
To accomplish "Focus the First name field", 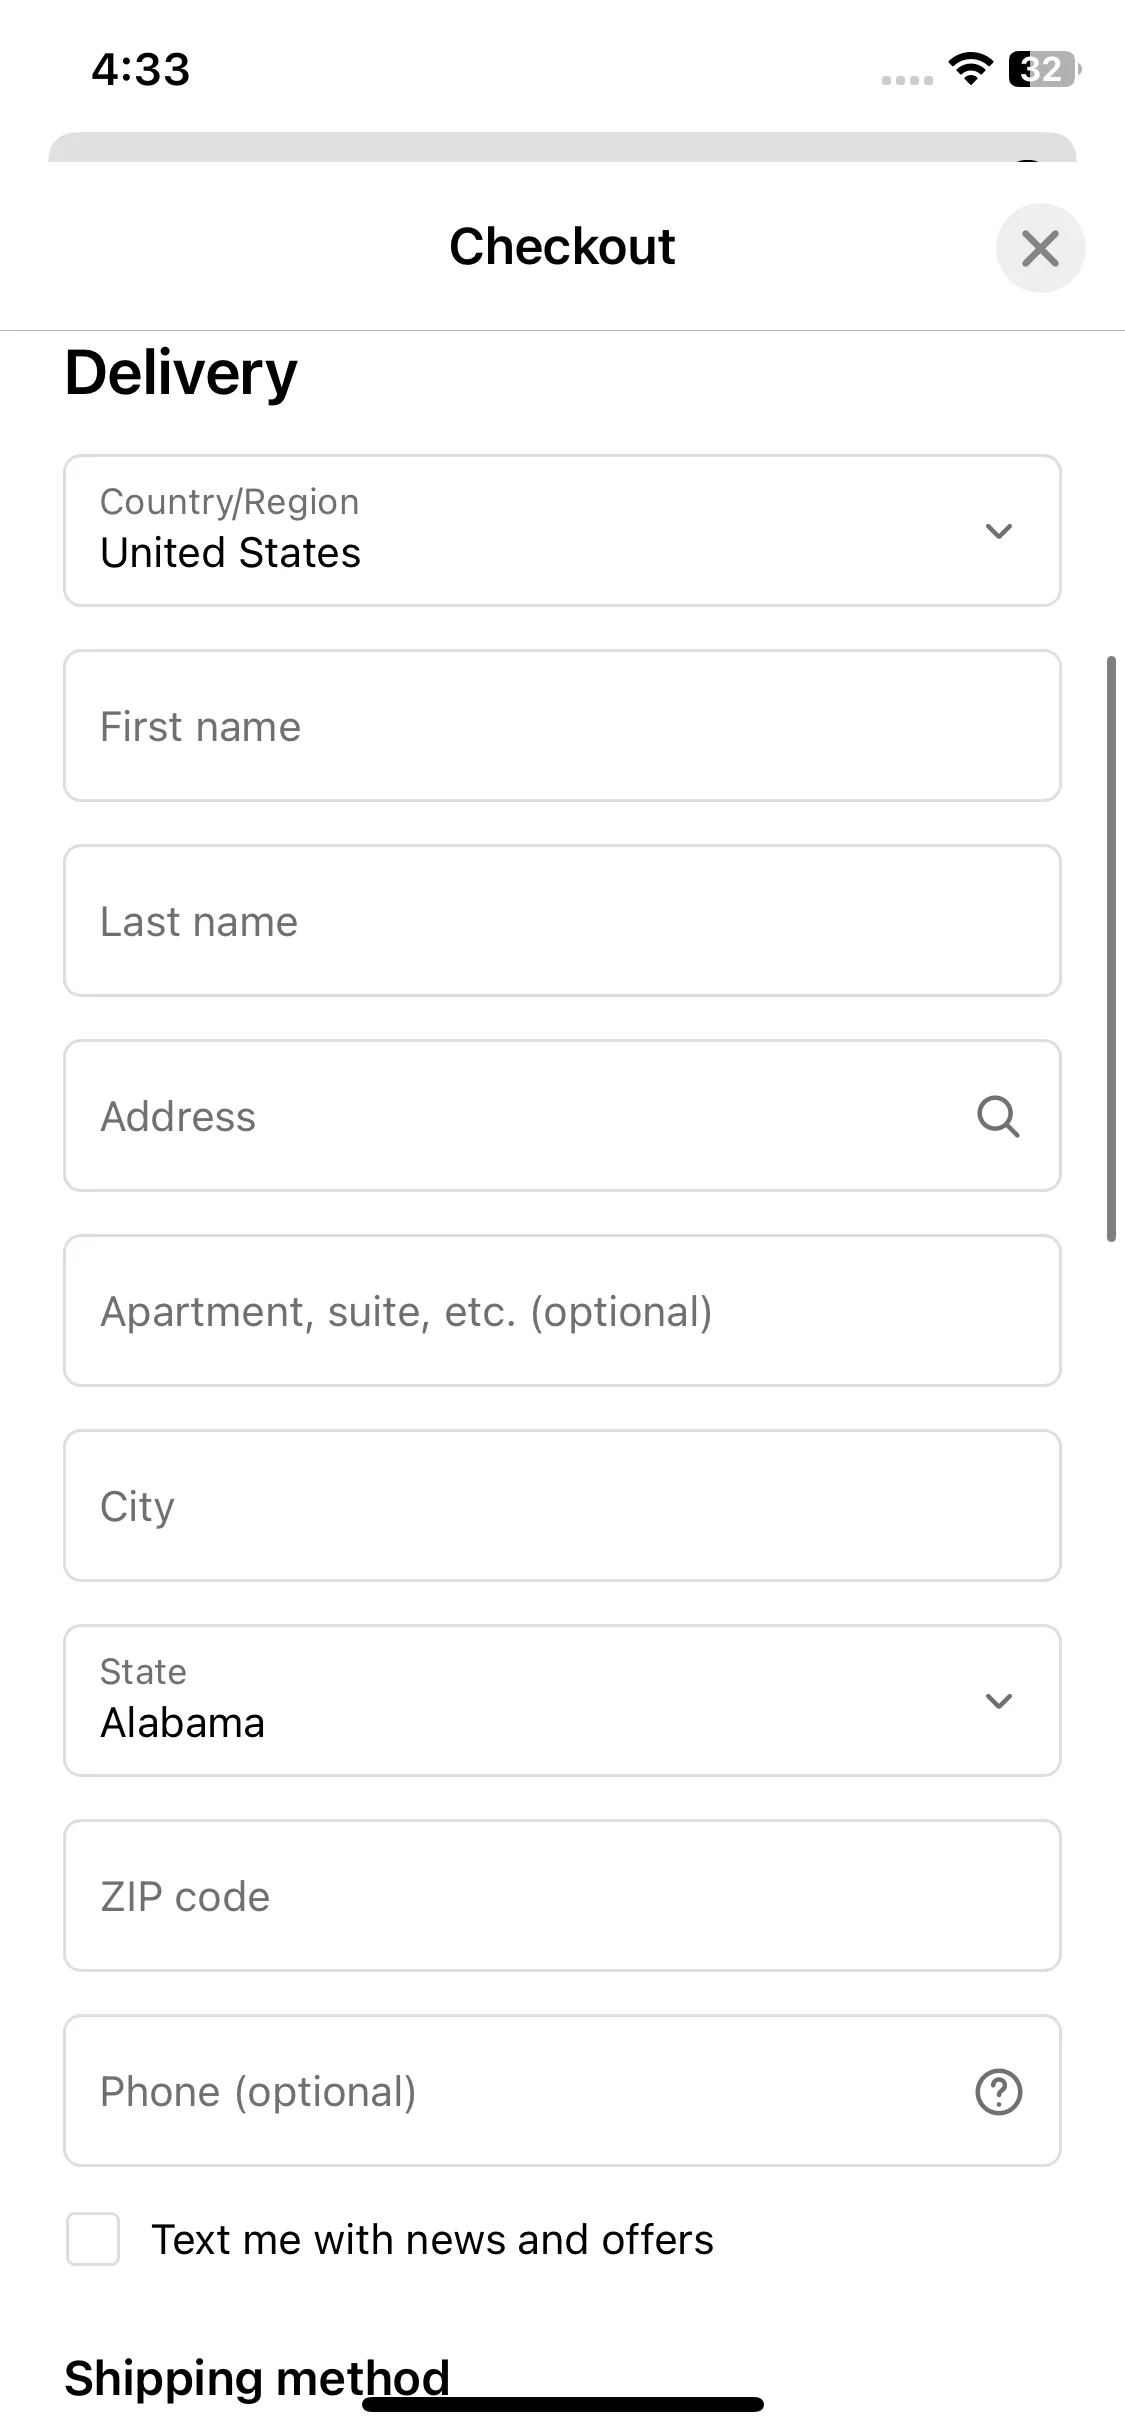I will (562, 726).
